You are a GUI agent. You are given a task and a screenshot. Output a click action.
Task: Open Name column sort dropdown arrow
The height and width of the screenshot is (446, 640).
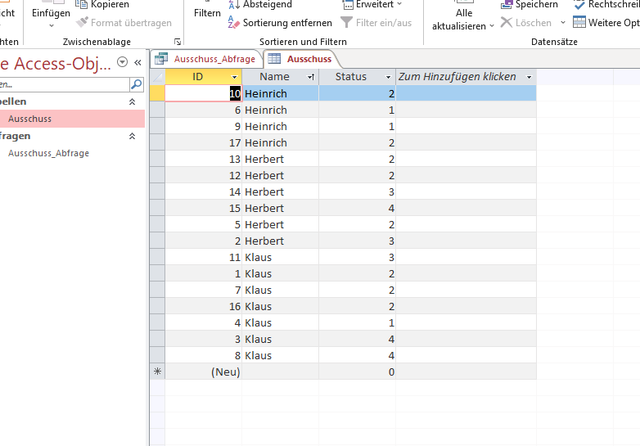coord(311,77)
